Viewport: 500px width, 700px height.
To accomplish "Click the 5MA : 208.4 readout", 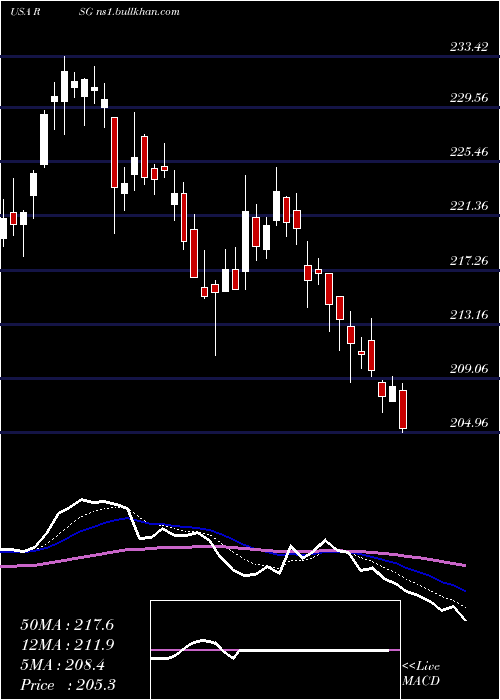I will [x=62, y=665].
